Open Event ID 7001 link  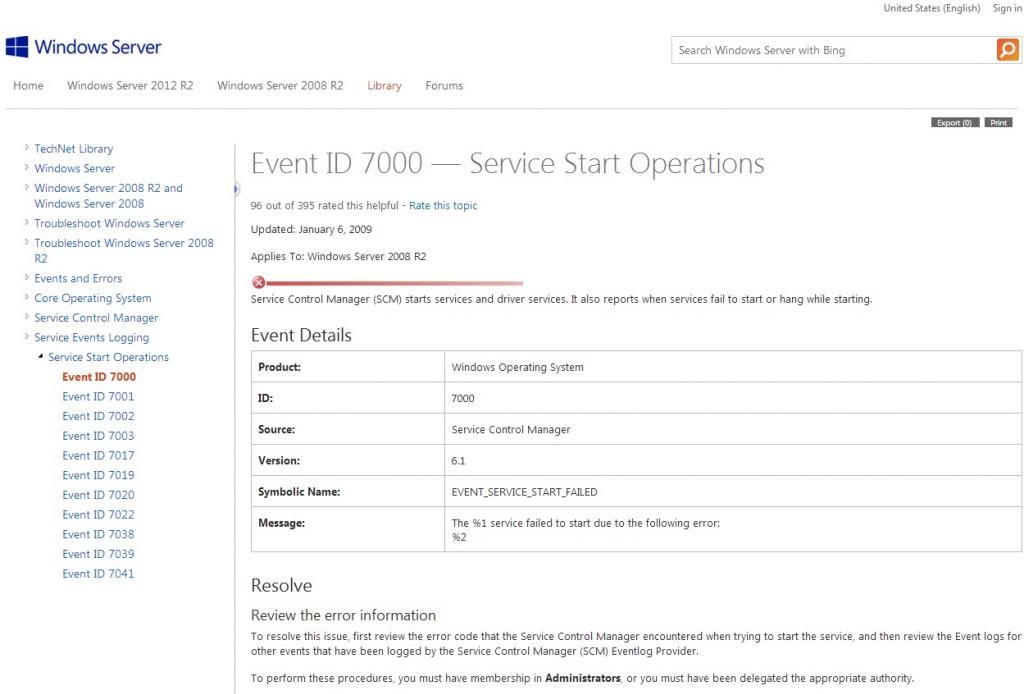tap(98, 396)
